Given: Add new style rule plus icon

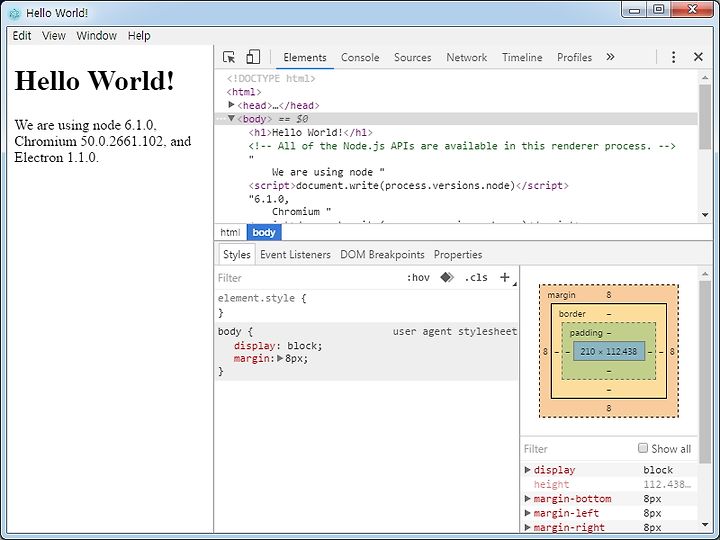Looking at the screenshot, I should tap(505, 277).
